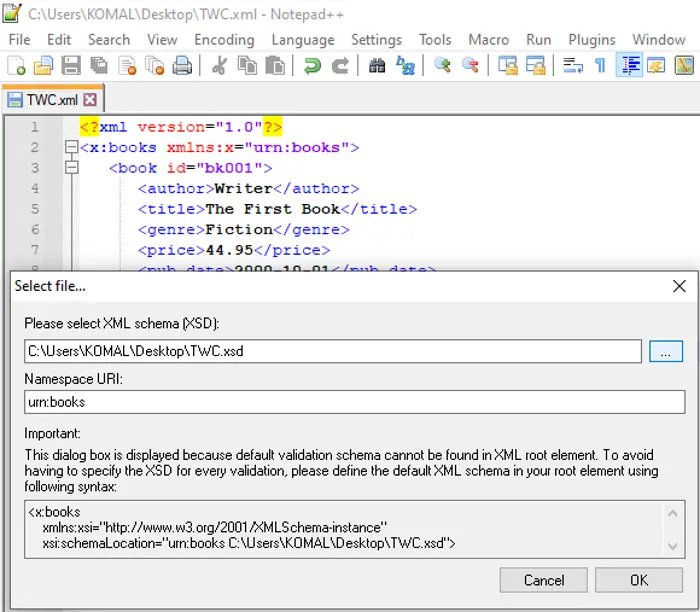Save the file using floppy disk icon
700x612 pixels.
point(71,66)
